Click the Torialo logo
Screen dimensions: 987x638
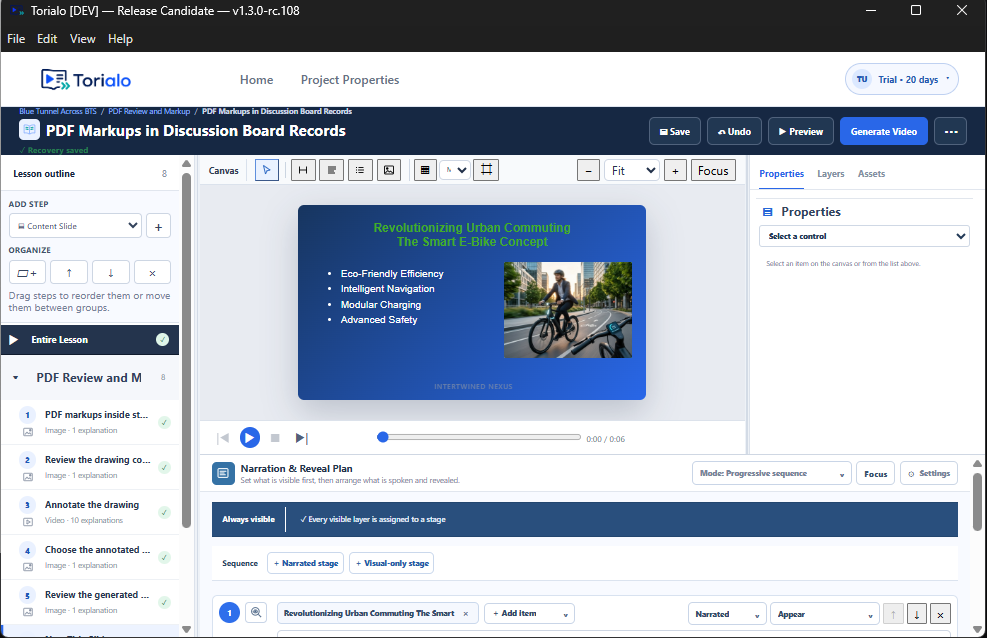click(x=86, y=80)
